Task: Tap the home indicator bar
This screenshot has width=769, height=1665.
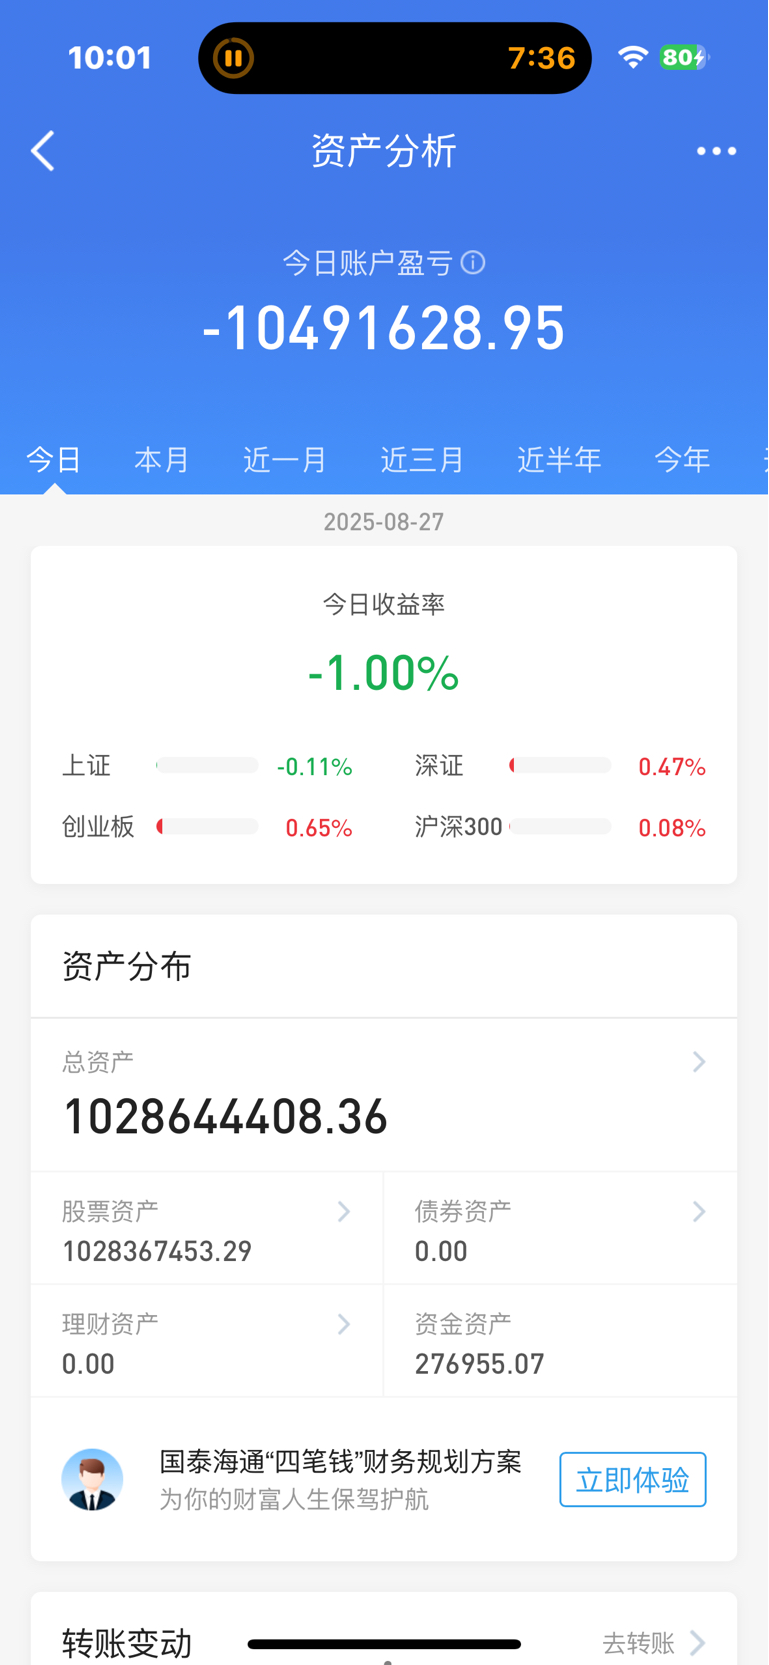Action: pyautogui.click(x=384, y=1644)
